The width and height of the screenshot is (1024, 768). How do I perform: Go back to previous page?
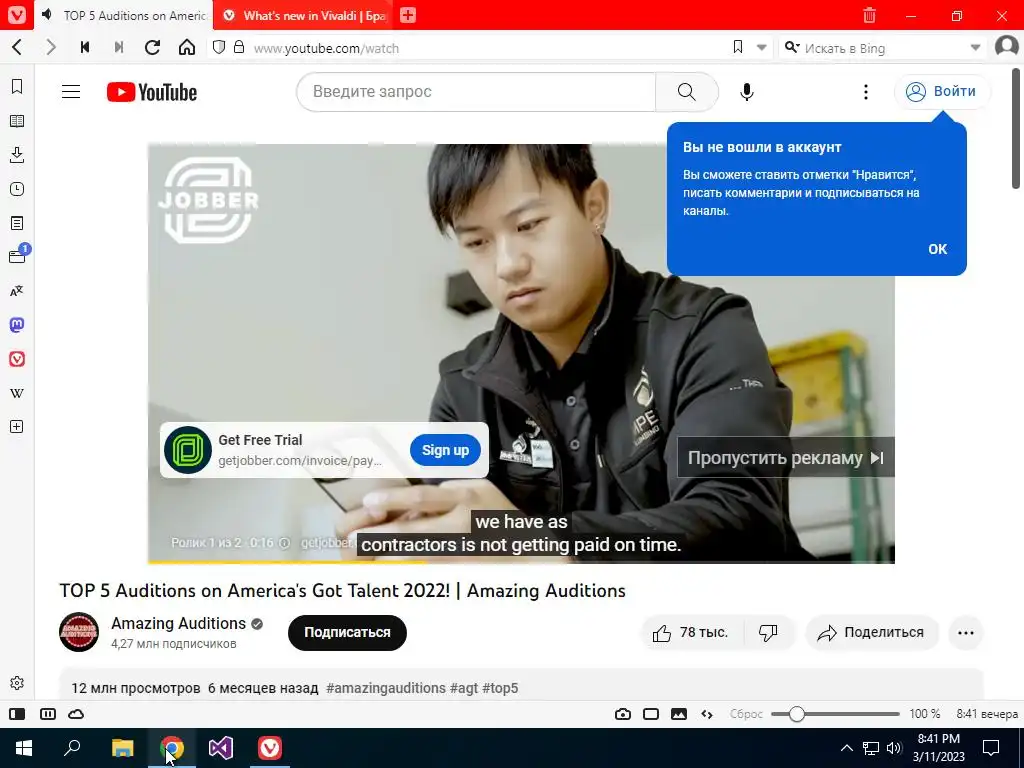pos(18,47)
